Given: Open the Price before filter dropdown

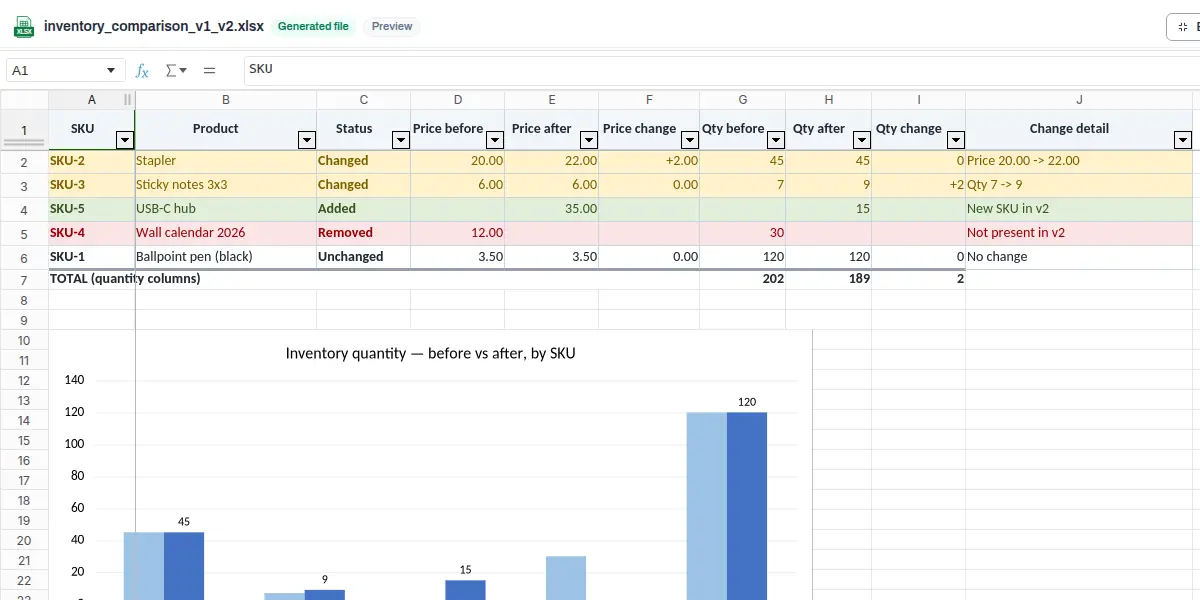Looking at the screenshot, I should 495,140.
